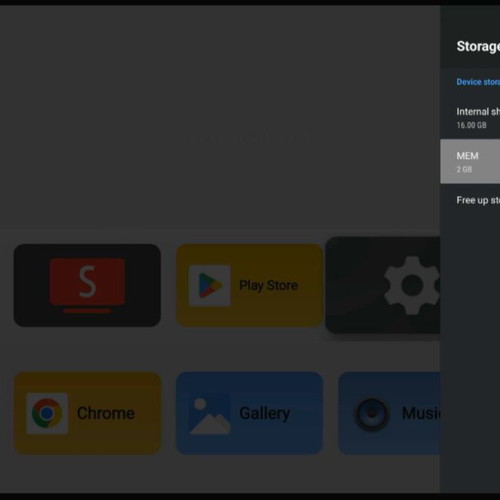Image resolution: width=500 pixels, height=500 pixels.
Task: Click the 16.00 GB capacity text
Action: (x=471, y=125)
